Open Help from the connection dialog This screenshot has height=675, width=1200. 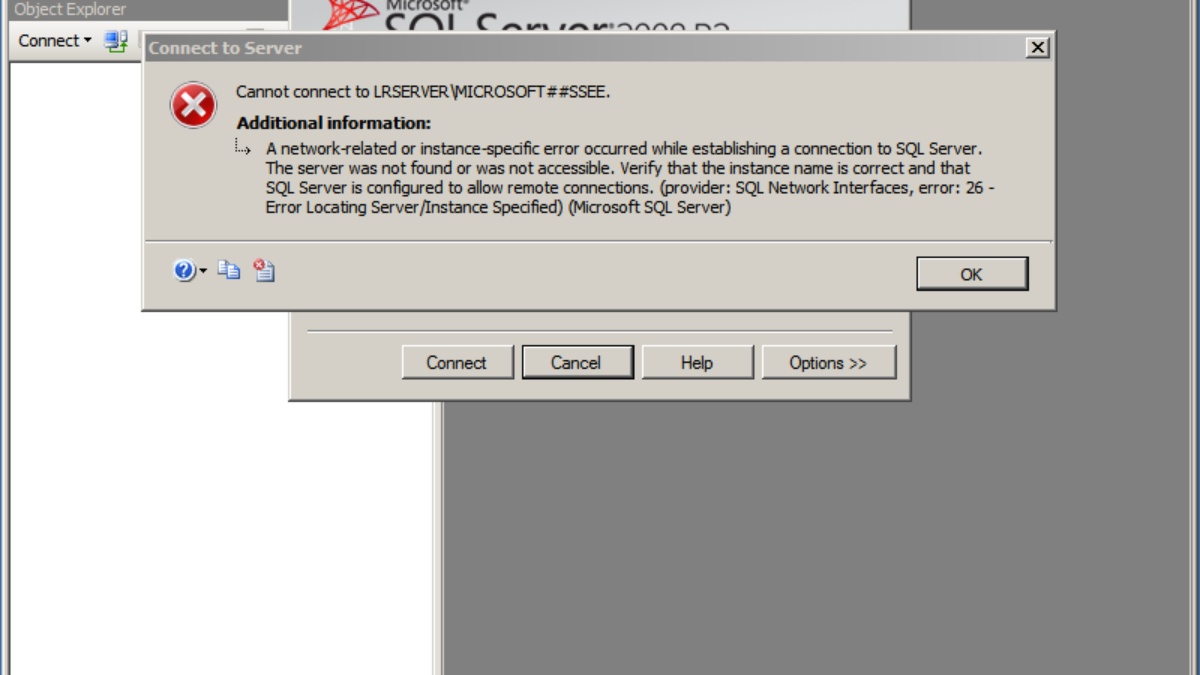click(x=697, y=363)
